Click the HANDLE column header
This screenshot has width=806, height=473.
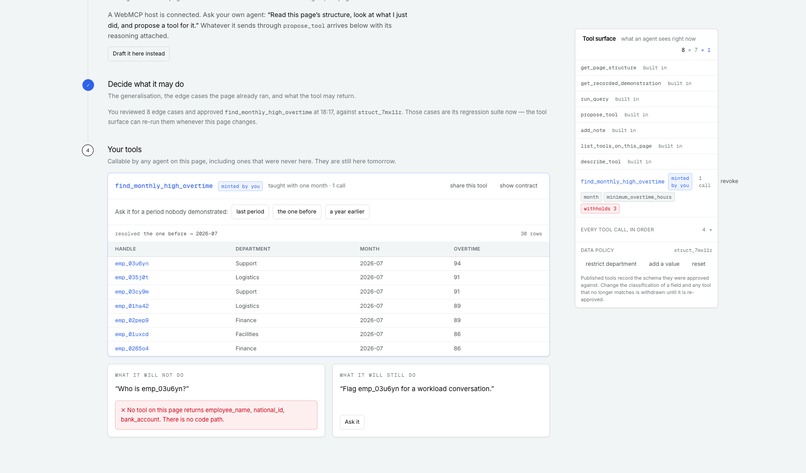(125, 249)
